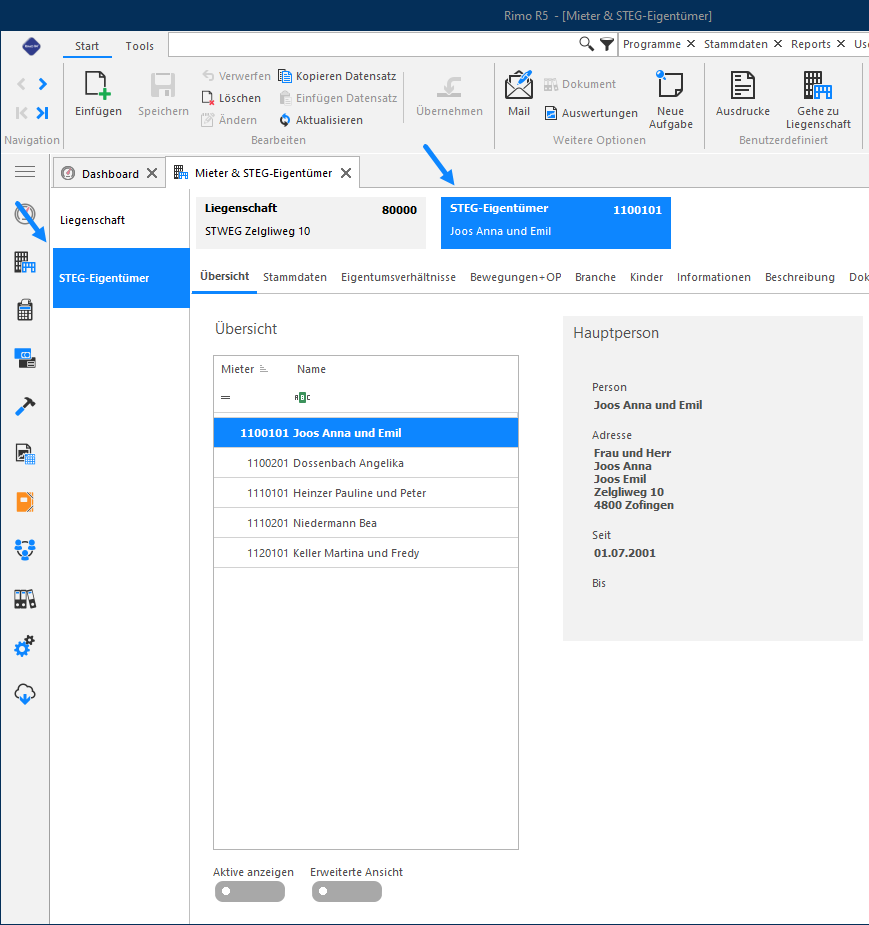Toggle Aktive anzeigen switch

[x=250, y=891]
